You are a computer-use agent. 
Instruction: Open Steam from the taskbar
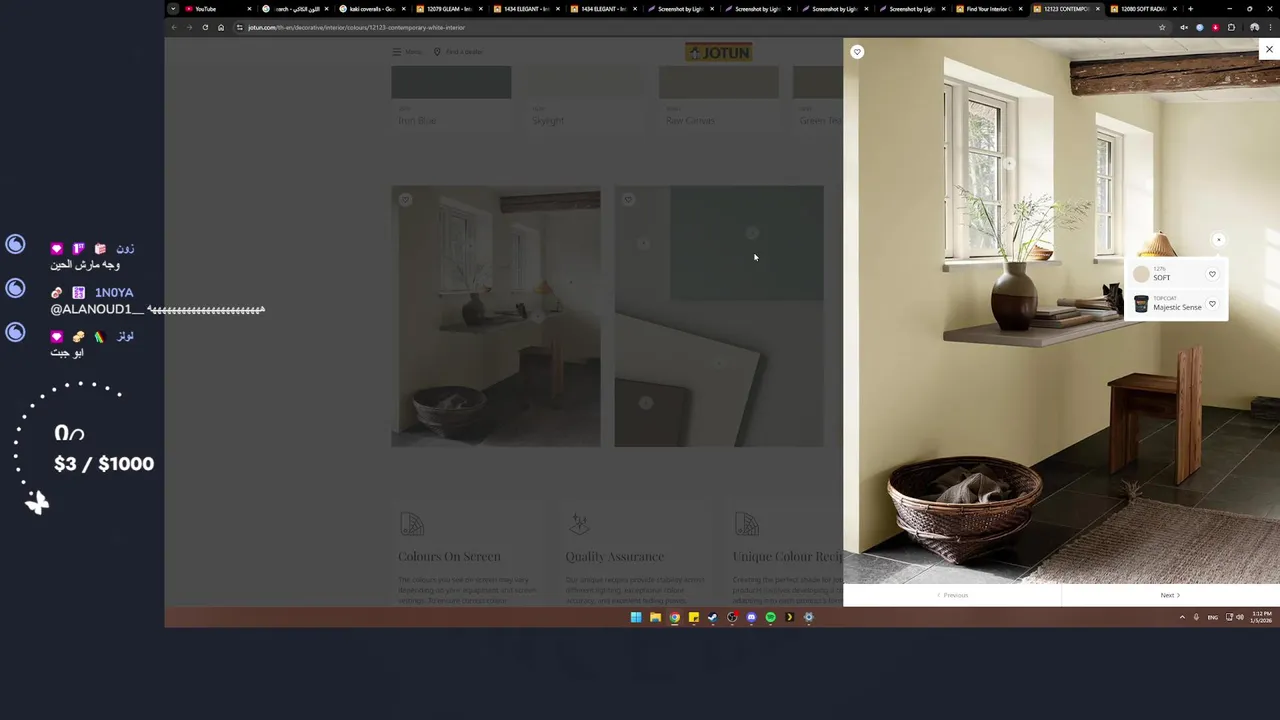[x=712, y=617]
